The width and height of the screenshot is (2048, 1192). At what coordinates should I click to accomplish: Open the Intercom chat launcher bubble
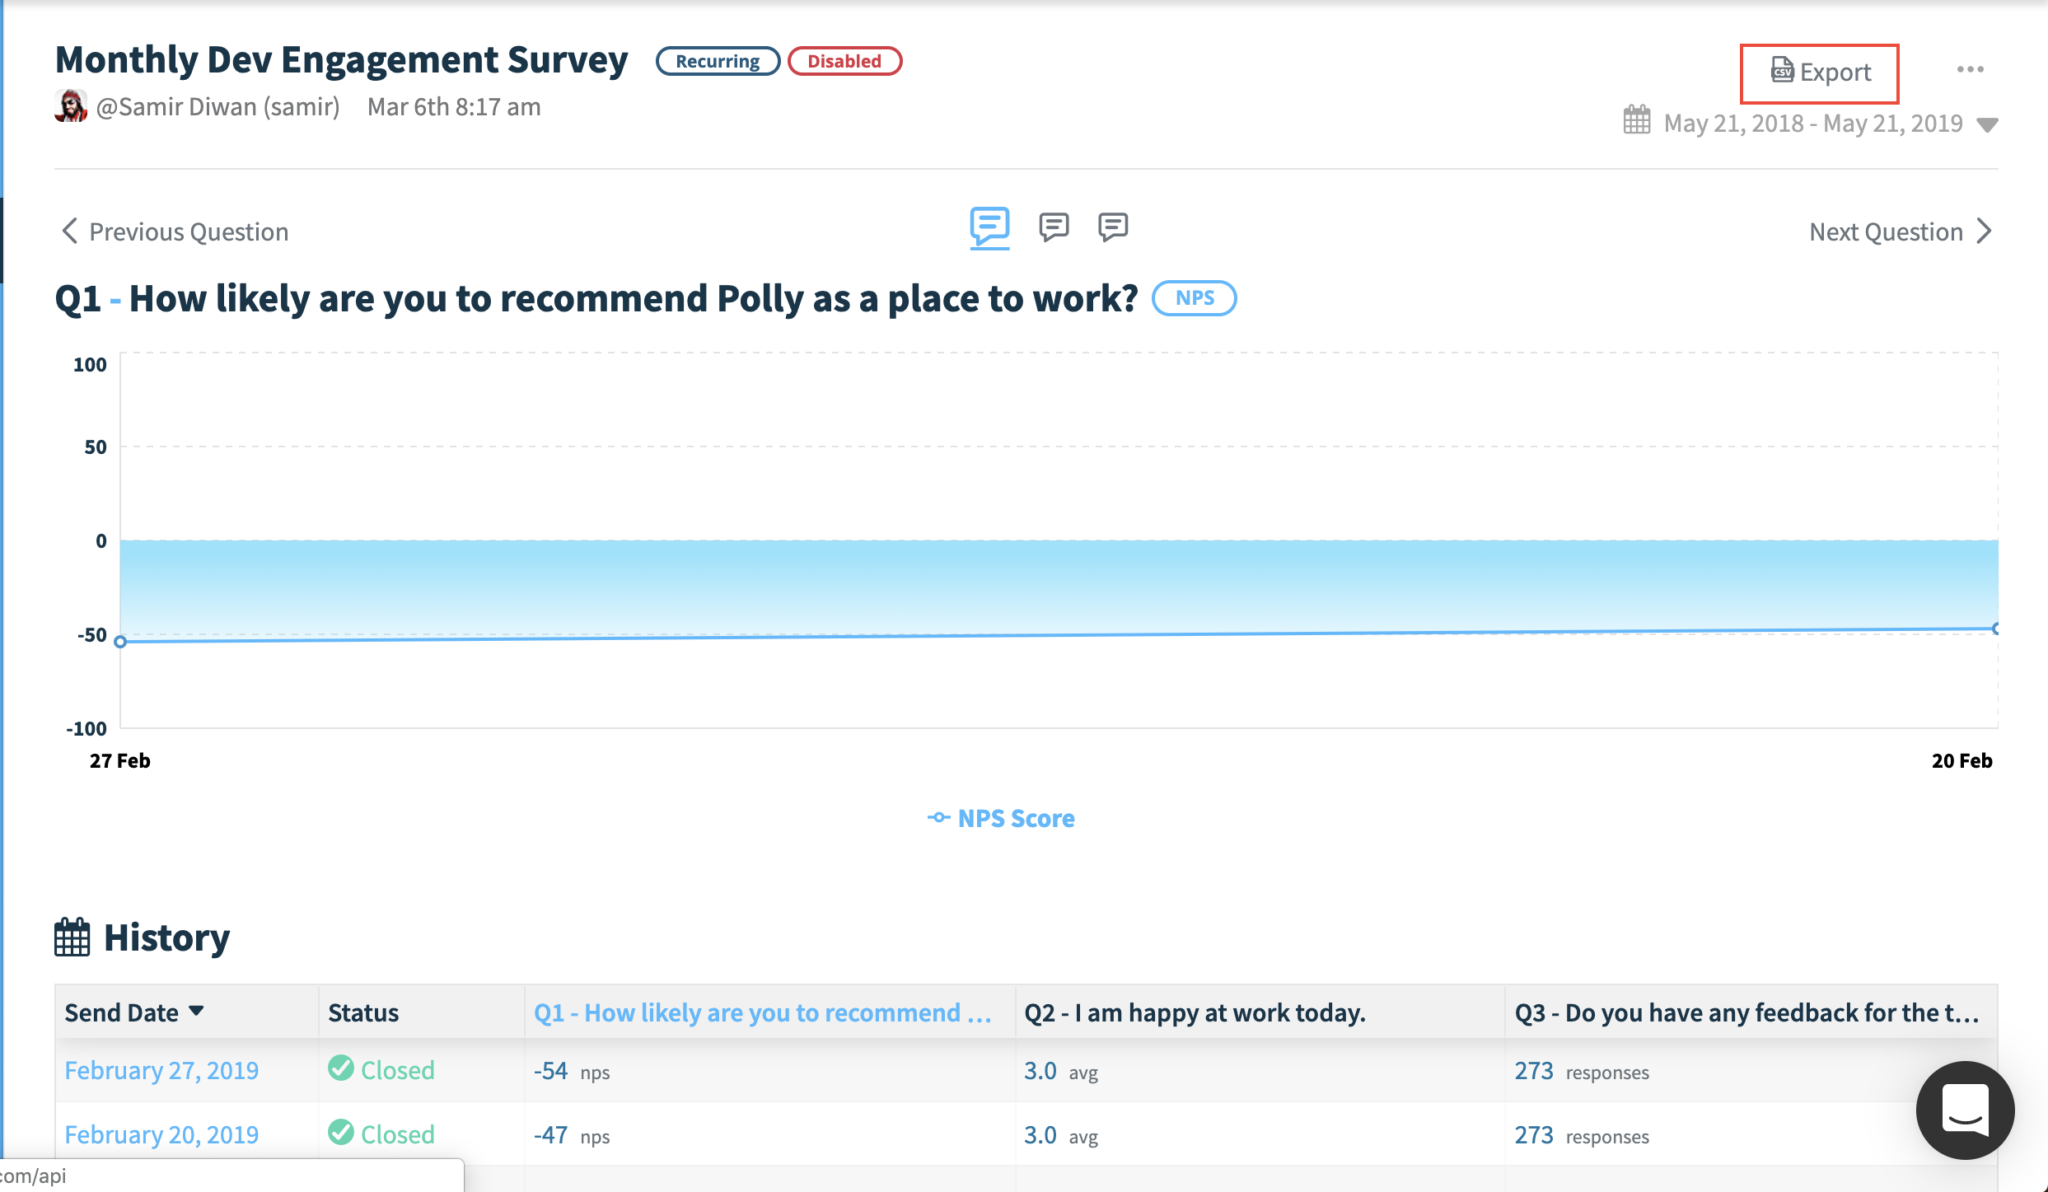[1965, 1110]
